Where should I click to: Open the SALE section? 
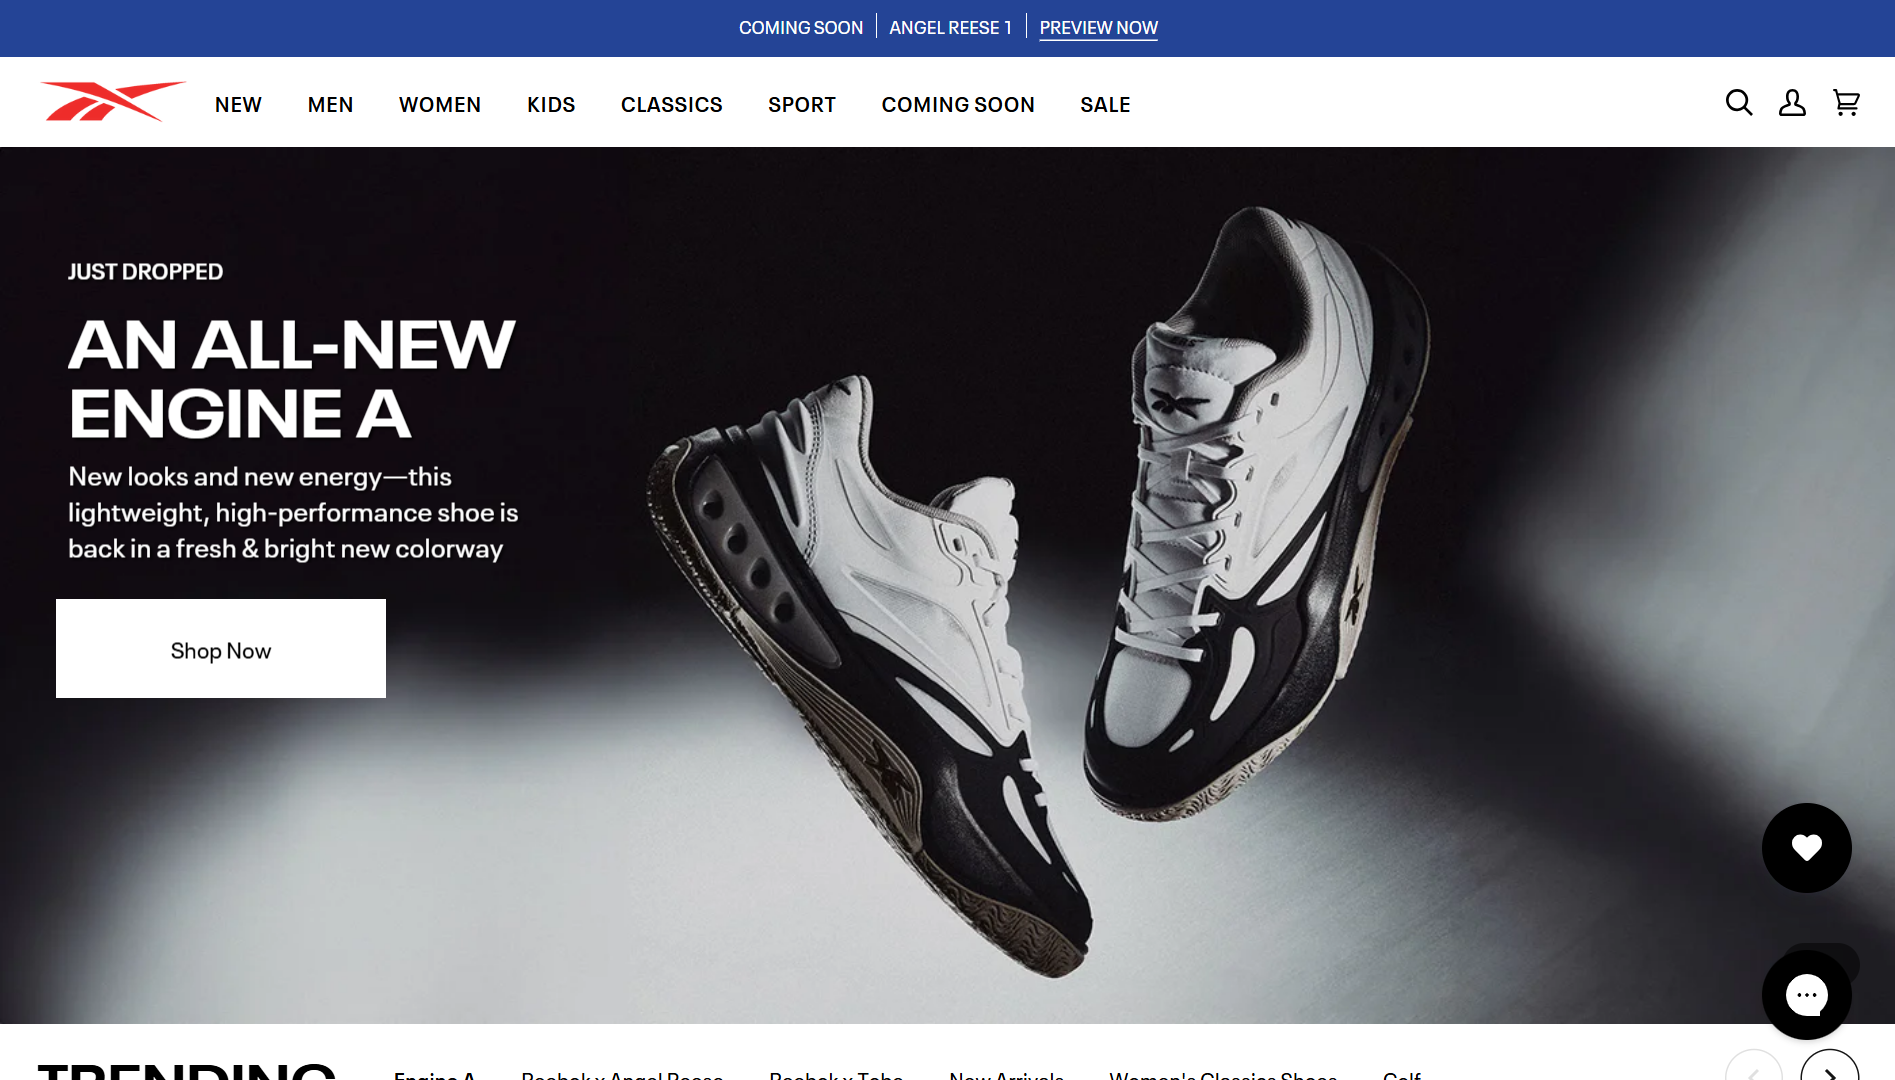pyautogui.click(x=1105, y=105)
